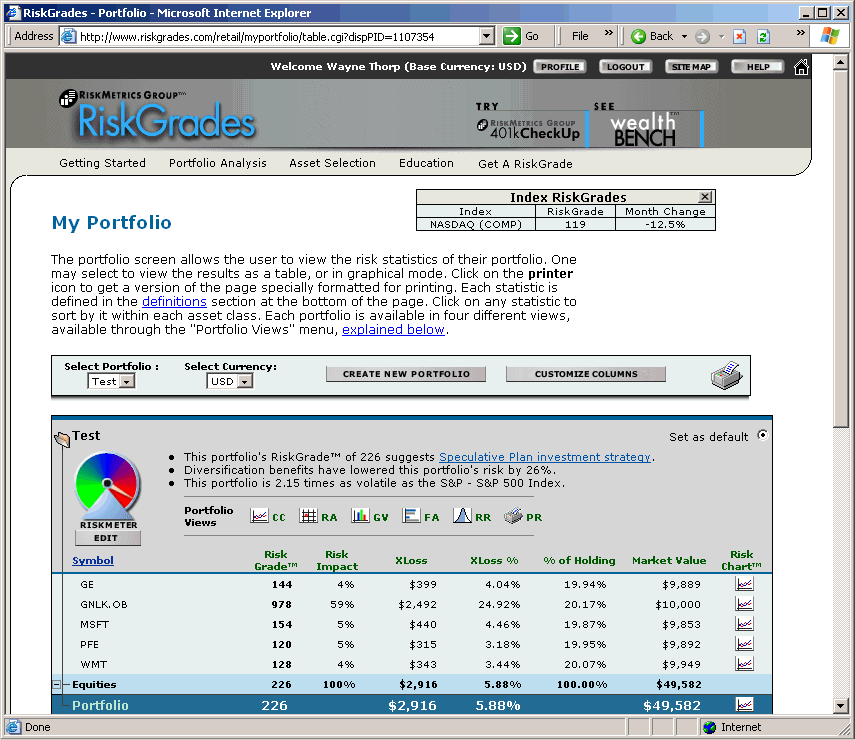Image resolution: width=855 pixels, height=740 pixels.
Task: Click the Customize Columns button
Action: 585,374
